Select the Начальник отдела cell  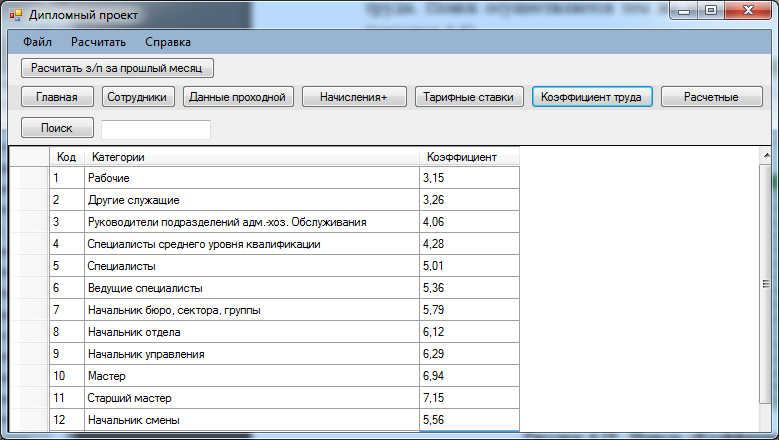tap(252, 332)
